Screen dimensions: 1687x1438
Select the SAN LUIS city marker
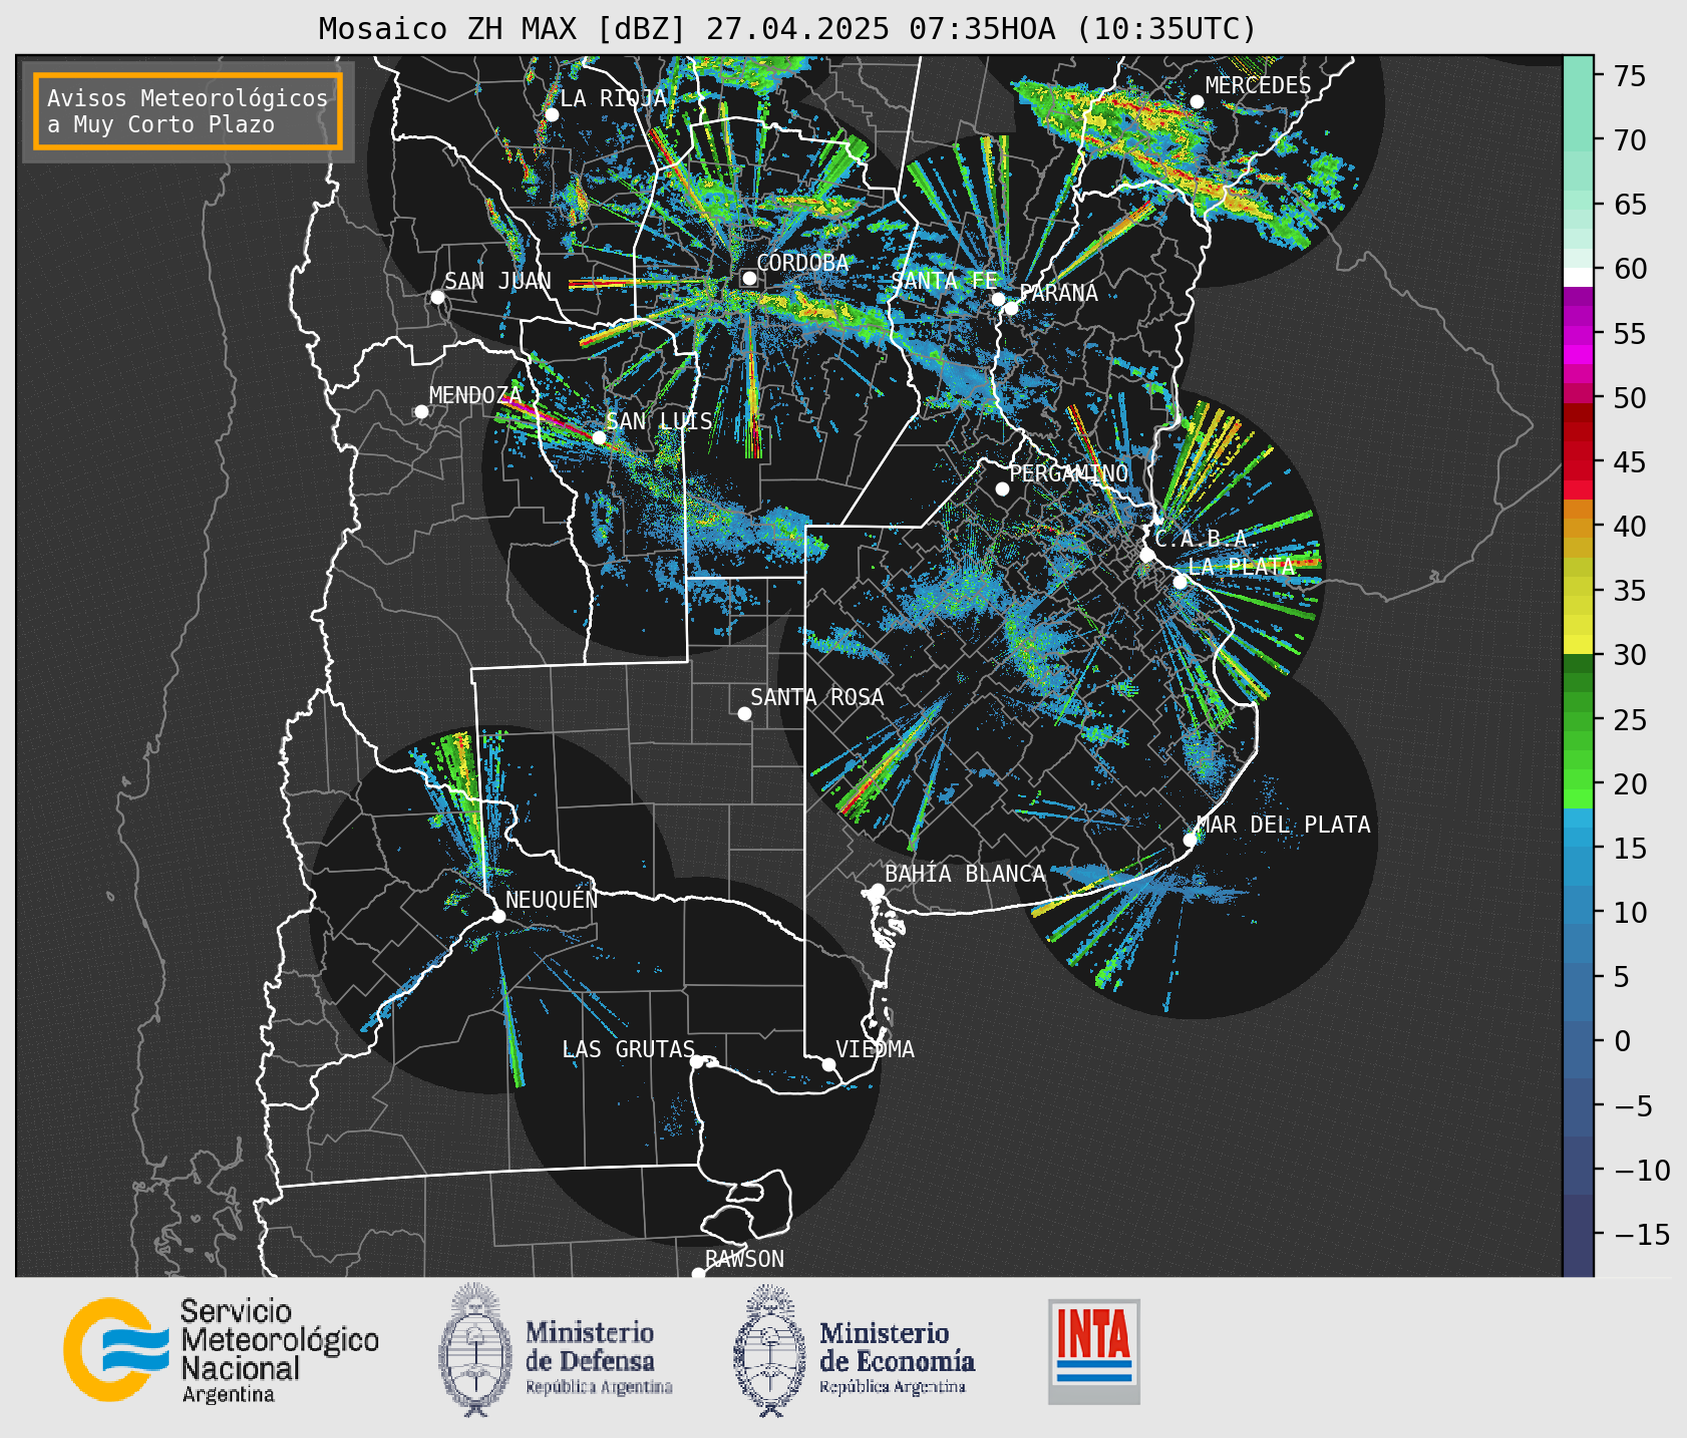click(x=599, y=438)
